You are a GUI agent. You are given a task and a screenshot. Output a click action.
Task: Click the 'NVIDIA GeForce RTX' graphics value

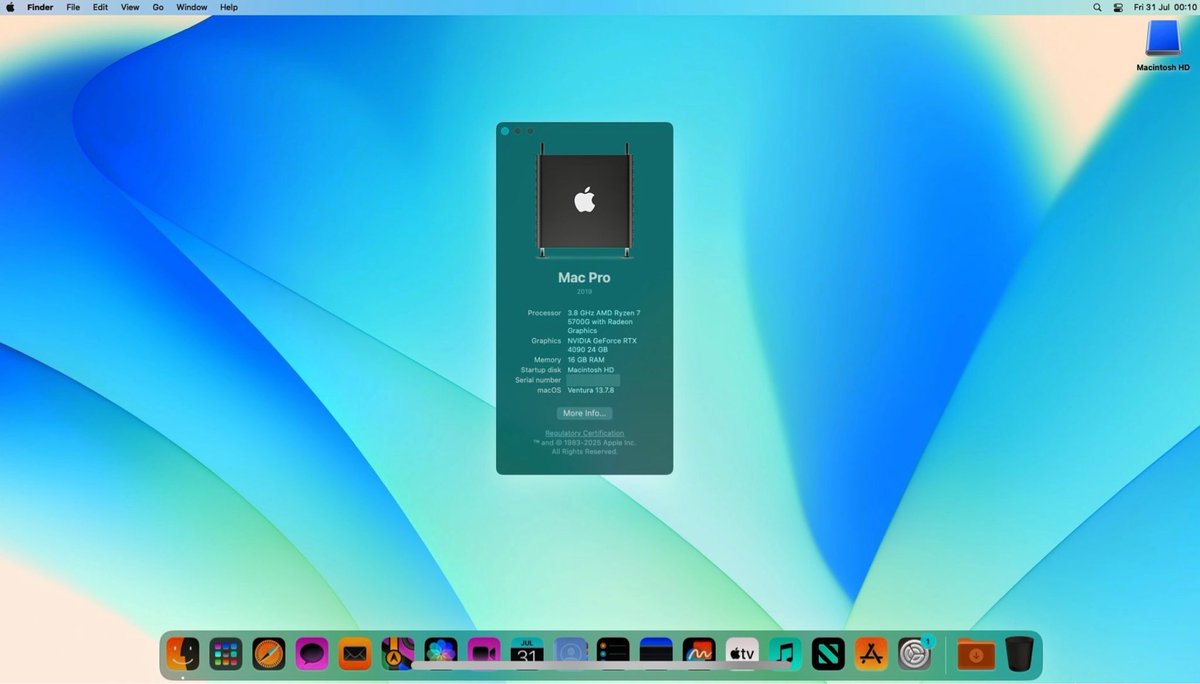(602, 341)
